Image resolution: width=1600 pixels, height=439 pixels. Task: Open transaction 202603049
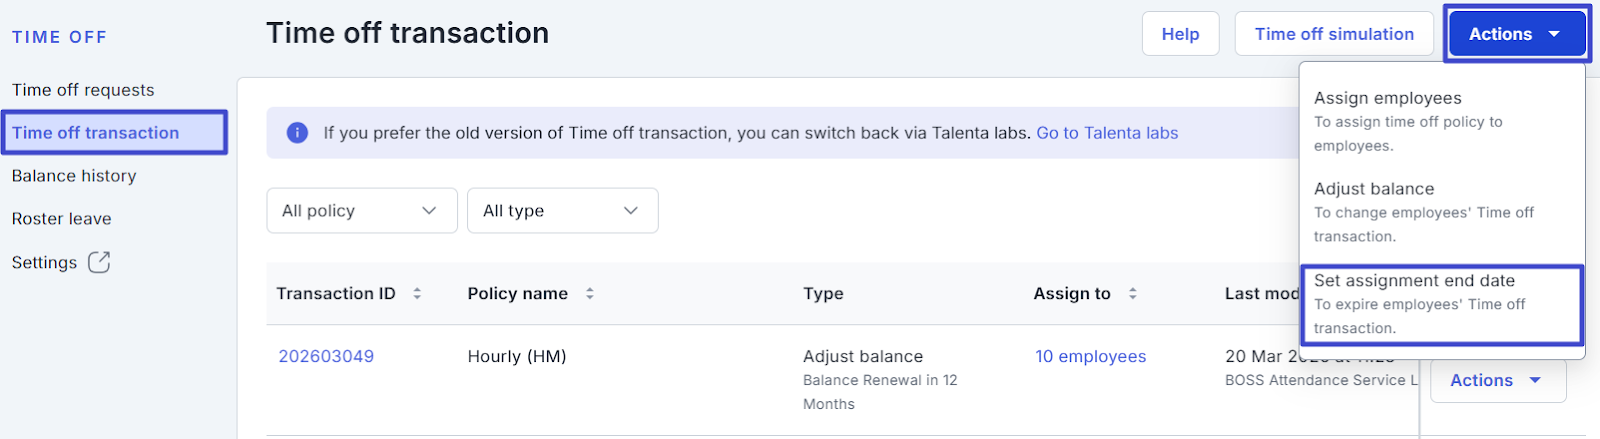pyautogui.click(x=326, y=357)
